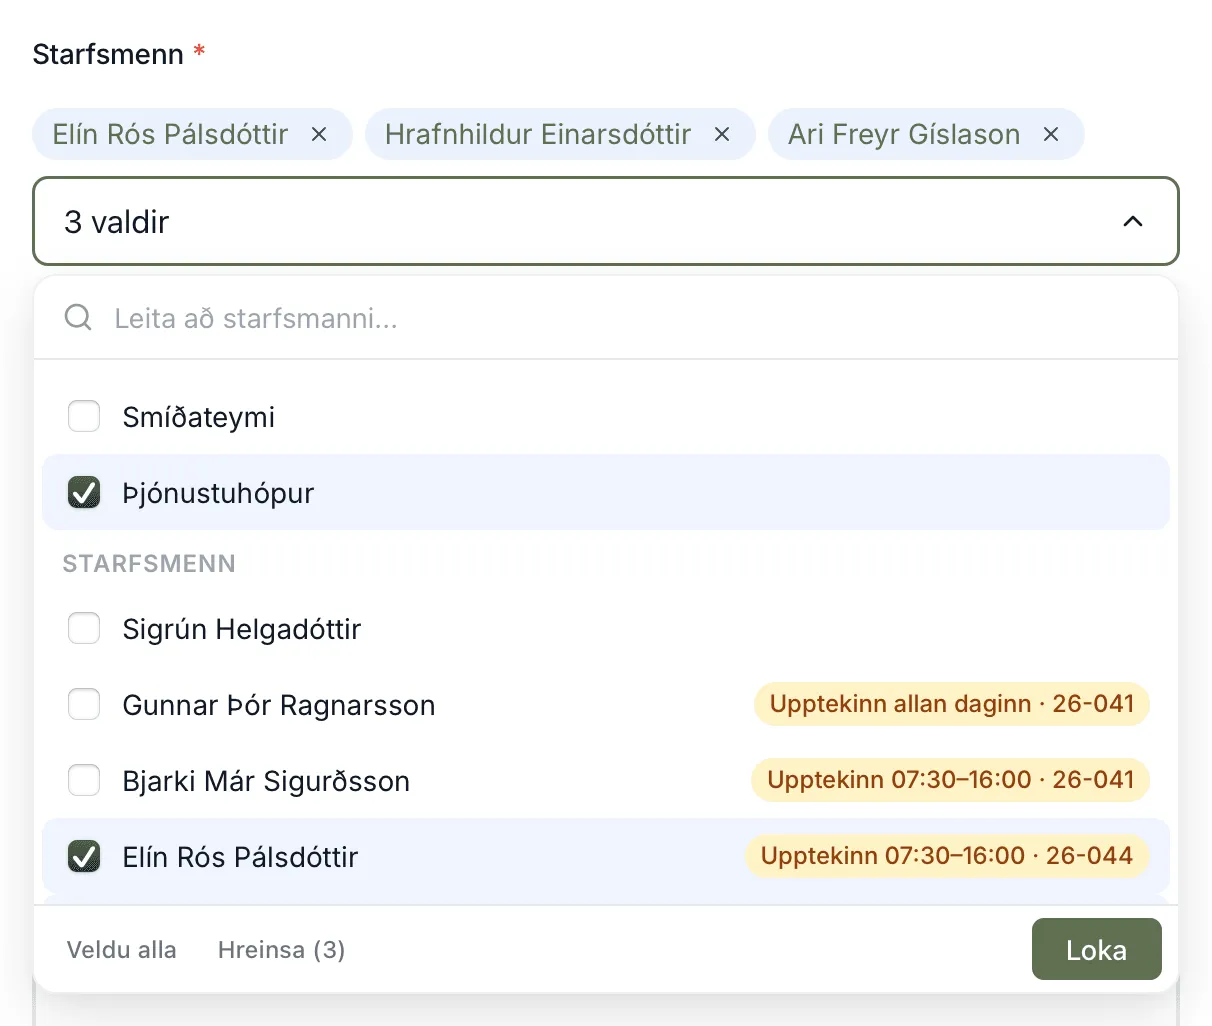This screenshot has width=1212, height=1026.
Task: Click "Hreinsa (3)" to clear selection
Action: tap(281, 950)
